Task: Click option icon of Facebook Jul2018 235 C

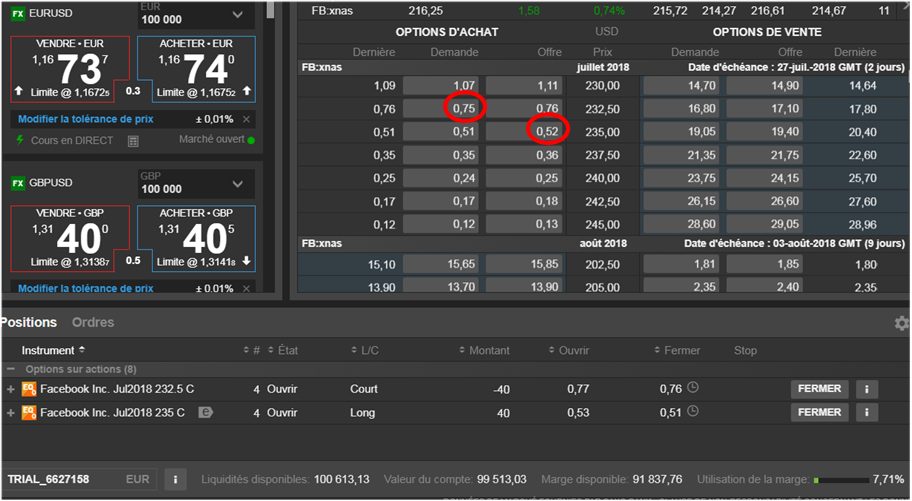Action: point(29,413)
